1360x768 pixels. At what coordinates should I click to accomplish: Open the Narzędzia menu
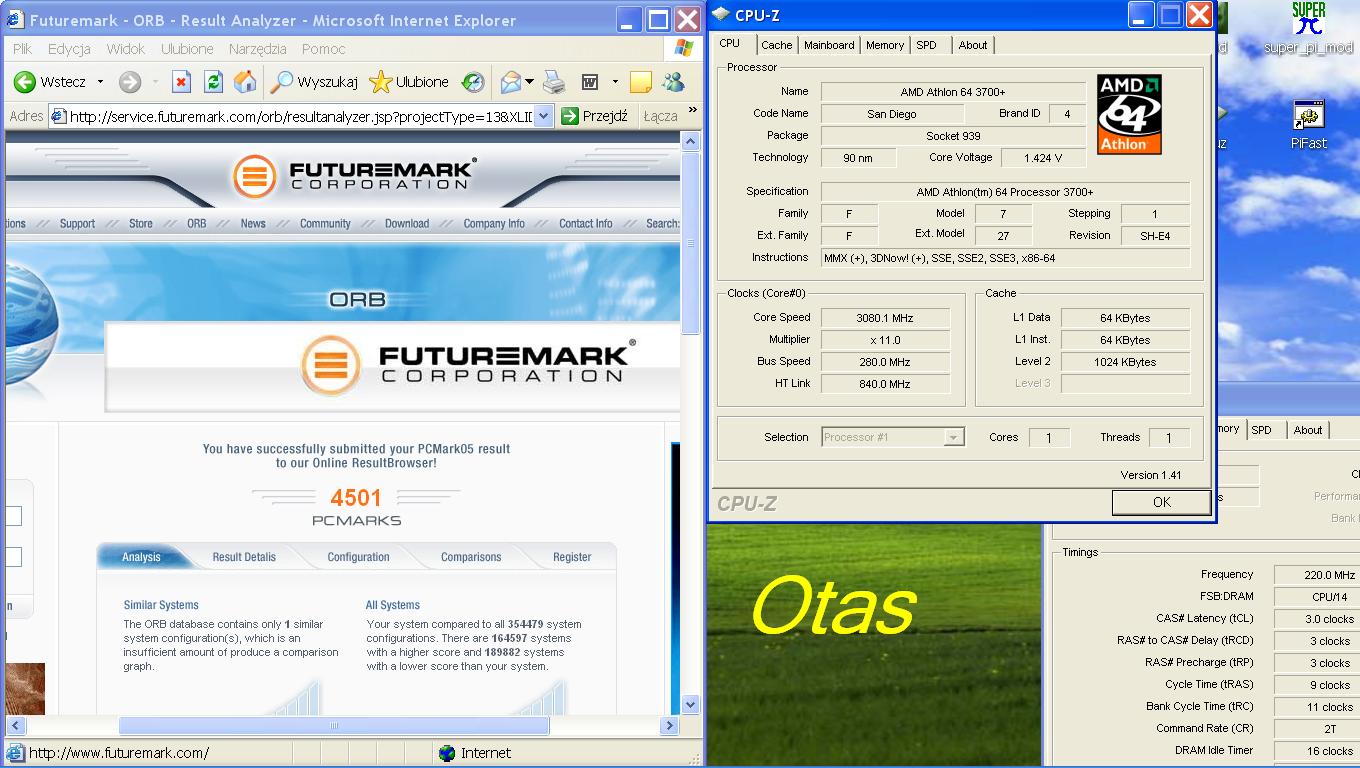pos(257,48)
